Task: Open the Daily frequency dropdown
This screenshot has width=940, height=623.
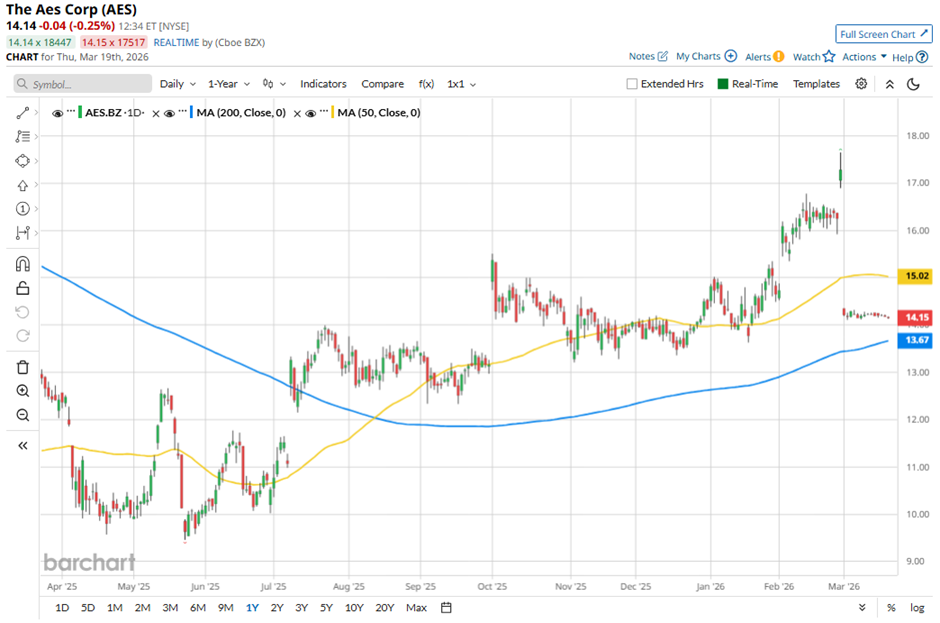Action: coord(177,84)
